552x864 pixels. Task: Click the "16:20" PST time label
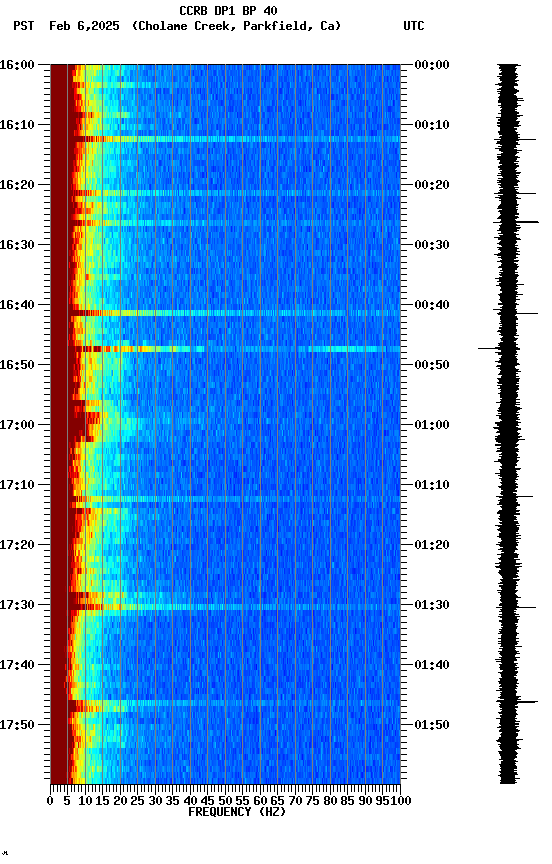[17, 185]
